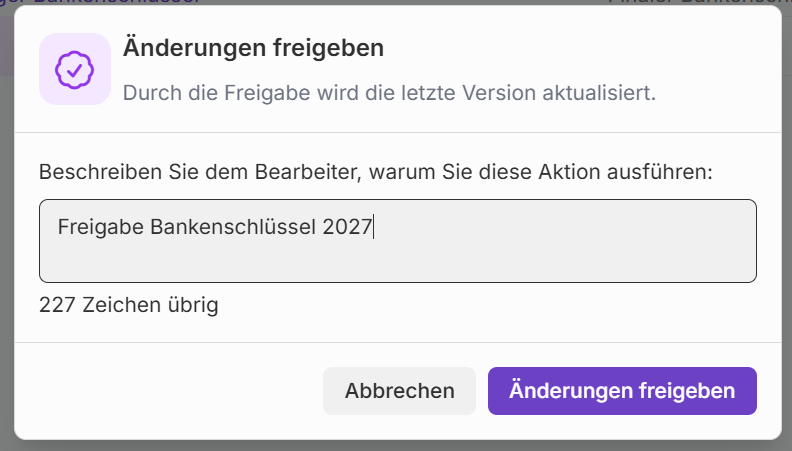Click the empty right side of the text area

(x=600, y=240)
